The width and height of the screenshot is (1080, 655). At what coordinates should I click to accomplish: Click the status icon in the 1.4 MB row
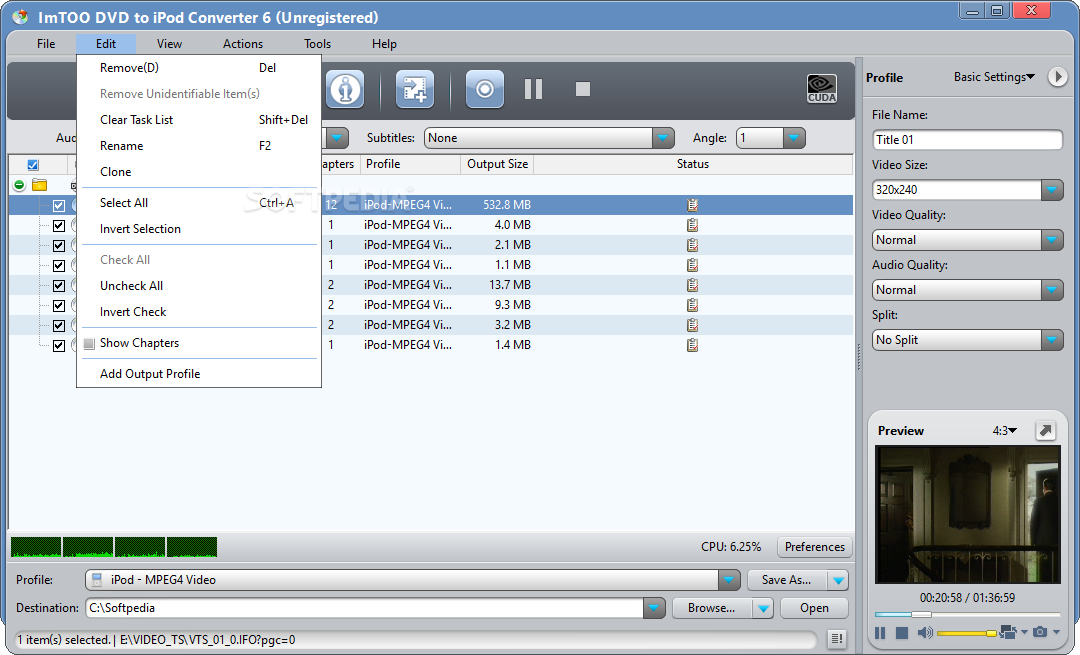pyautogui.click(x=692, y=344)
